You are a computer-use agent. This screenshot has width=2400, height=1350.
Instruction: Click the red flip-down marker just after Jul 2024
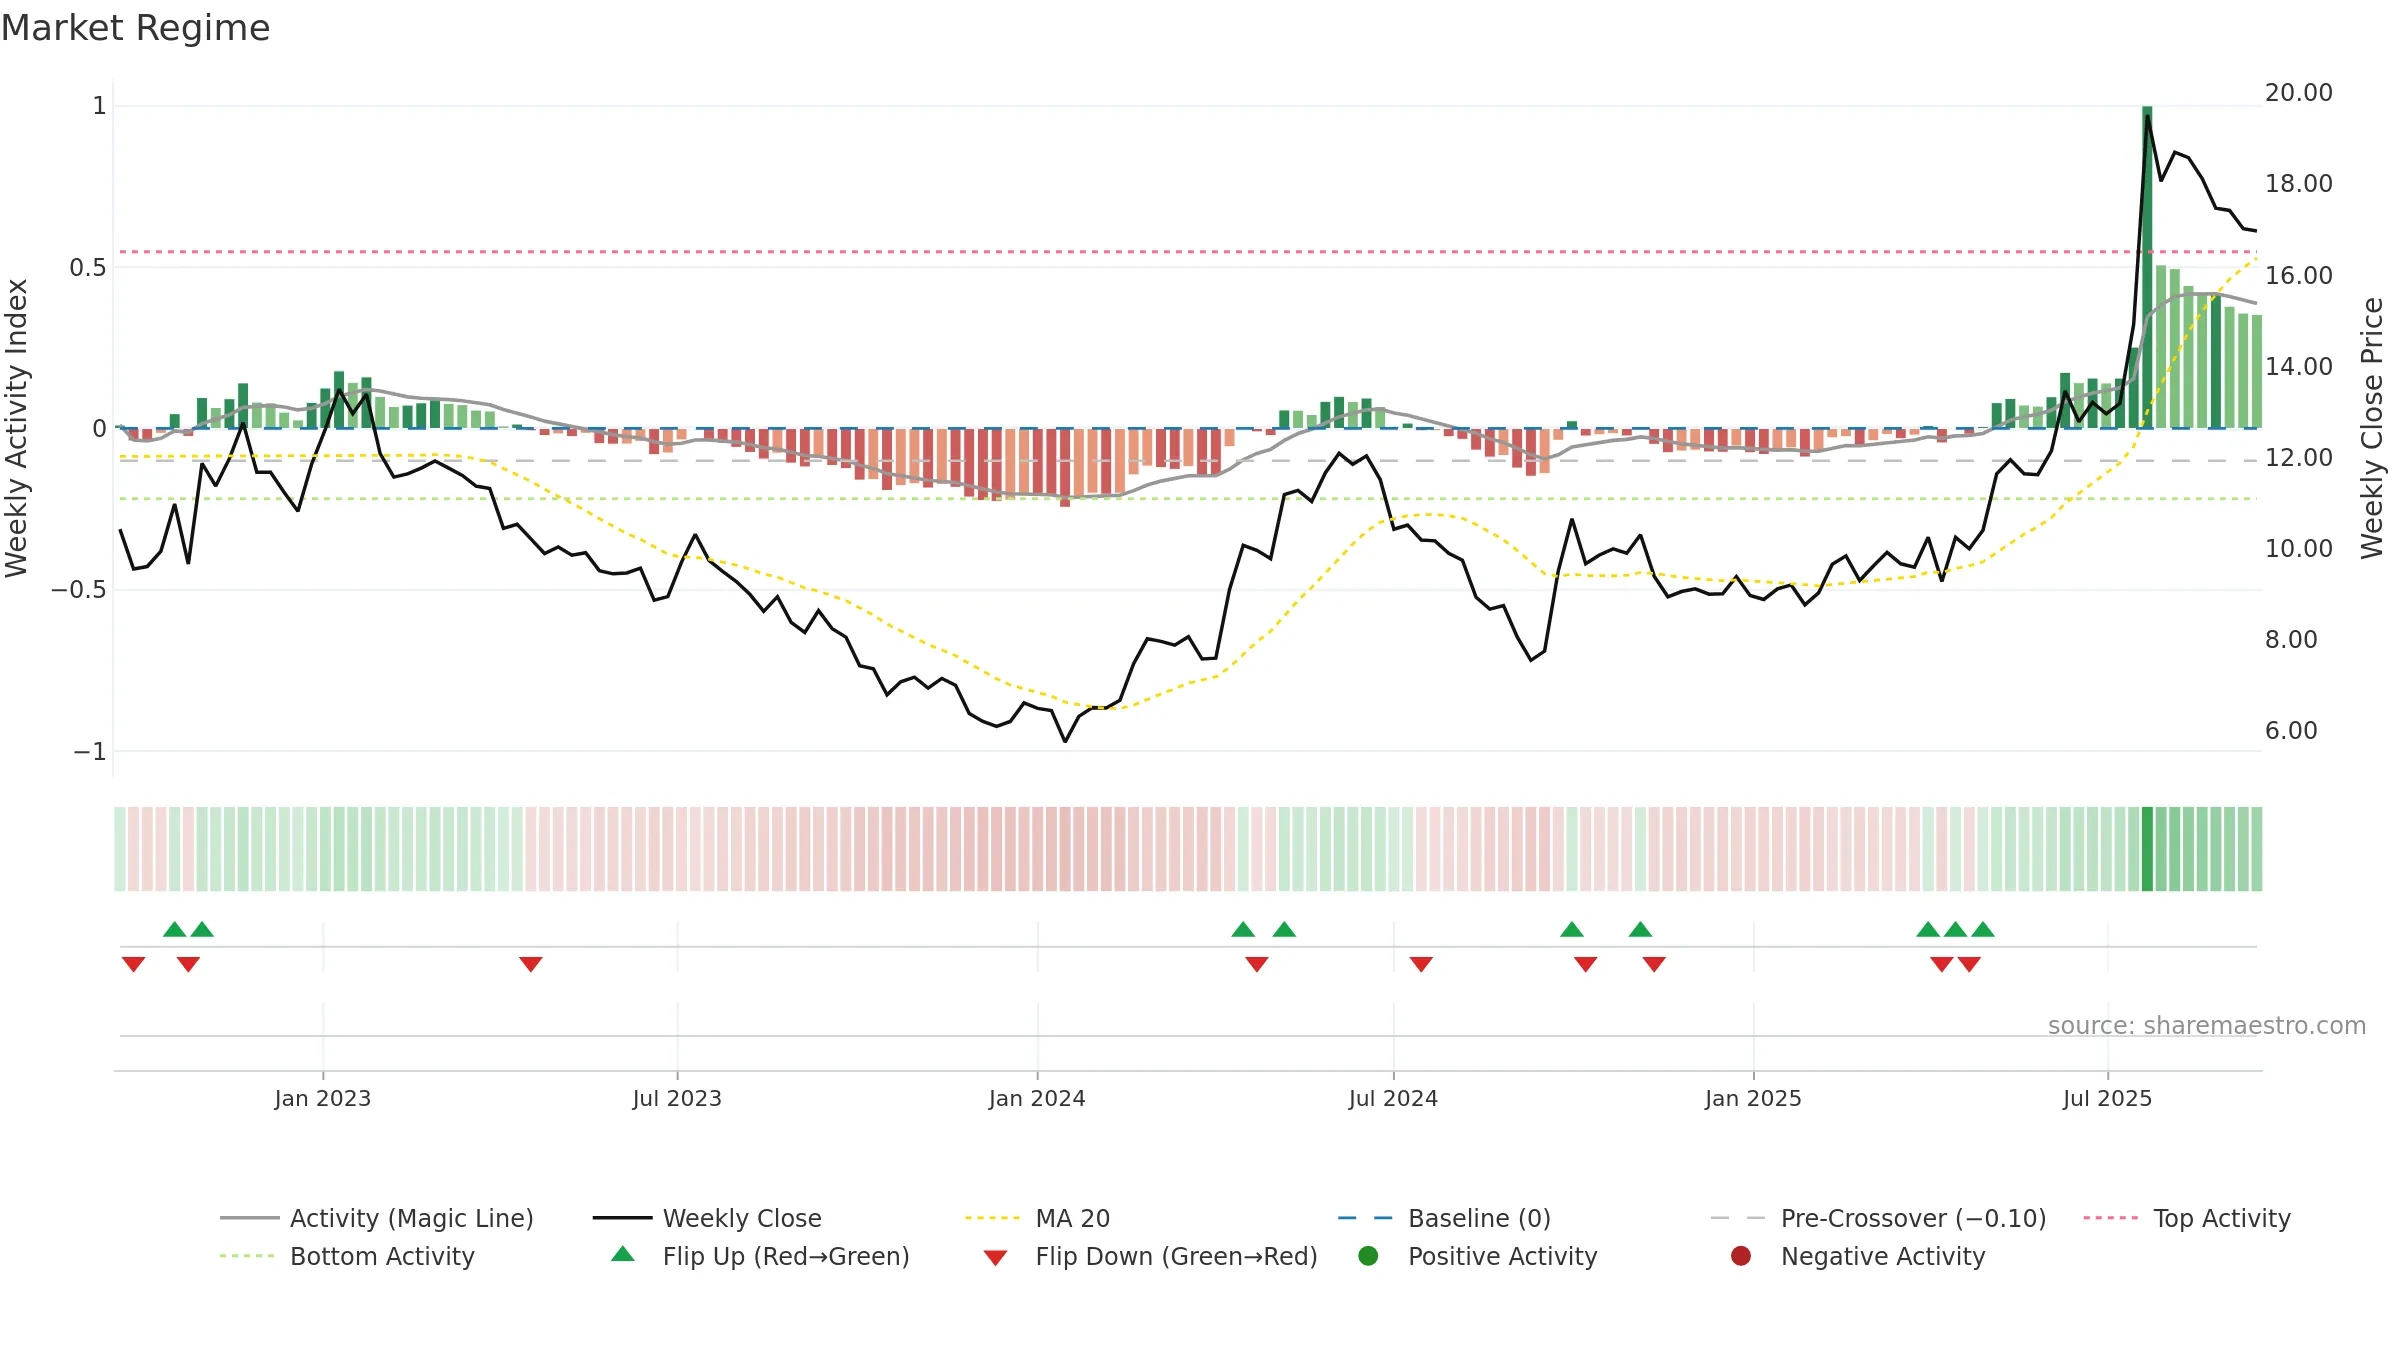coord(1421,964)
